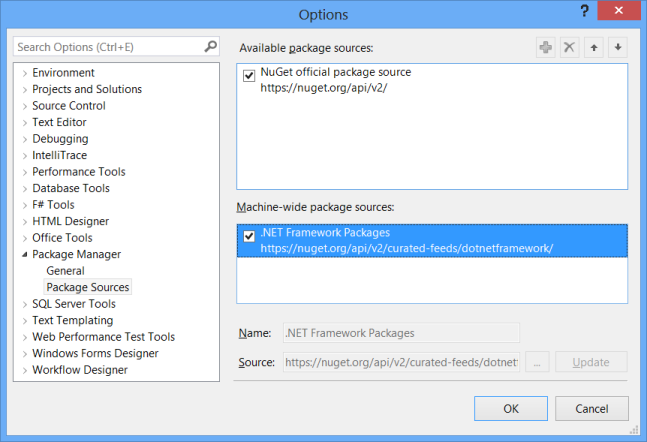Expand the Text Editor node
Screen dimensions: 647x442
tap(24, 123)
